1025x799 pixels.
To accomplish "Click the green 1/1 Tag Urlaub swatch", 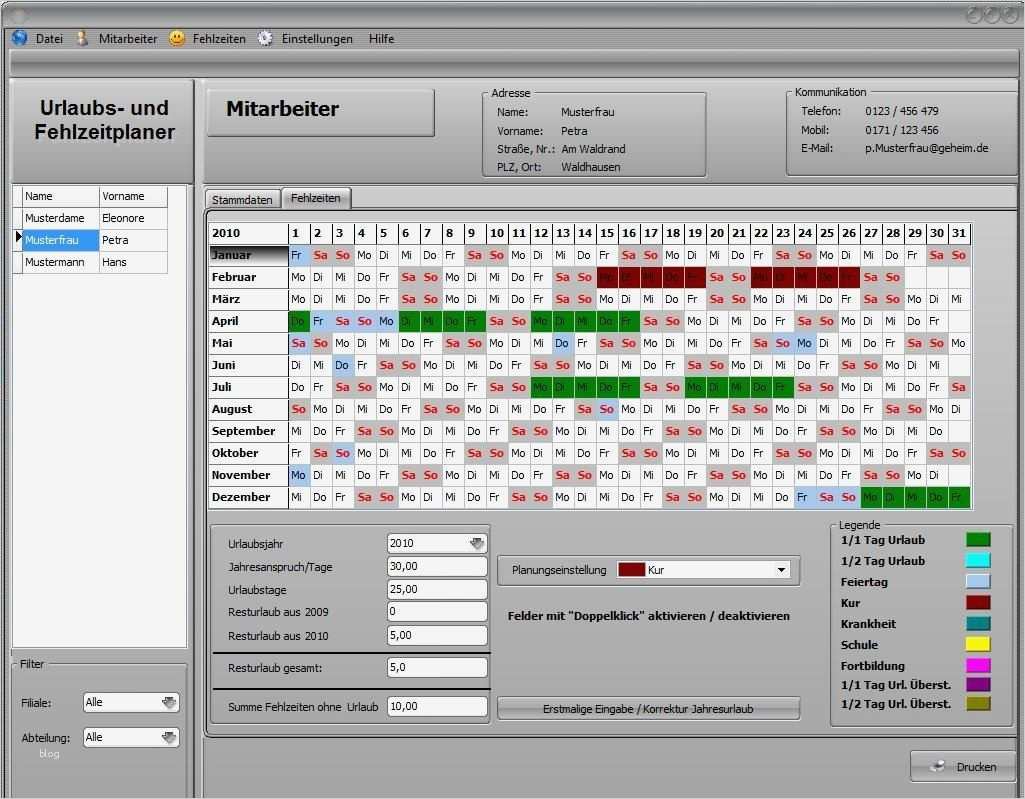I will click(x=978, y=539).
